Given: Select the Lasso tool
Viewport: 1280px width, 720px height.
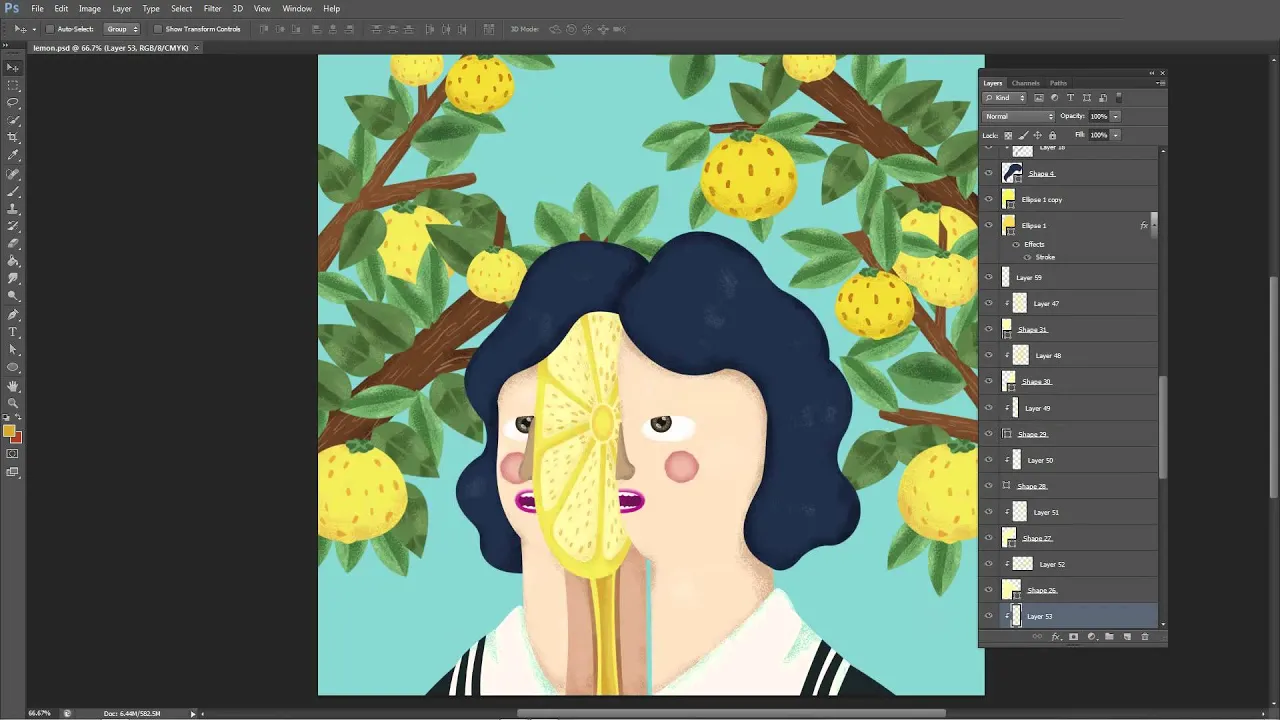Looking at the screenshot, I should click(x=13, y=102).
